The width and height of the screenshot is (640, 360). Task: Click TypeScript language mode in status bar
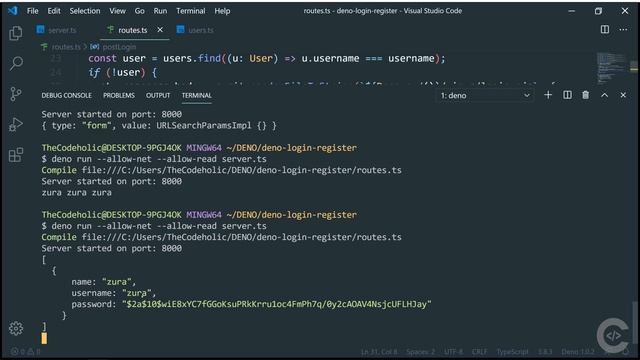click(512, 351)
